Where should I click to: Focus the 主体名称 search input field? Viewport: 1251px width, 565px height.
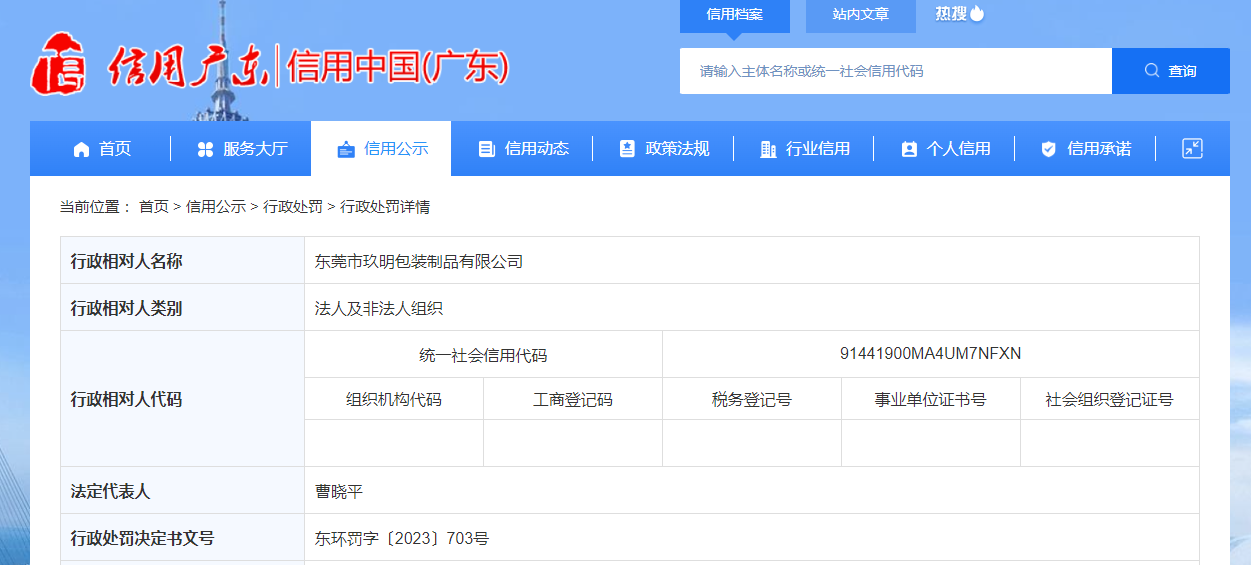(895, 71)
